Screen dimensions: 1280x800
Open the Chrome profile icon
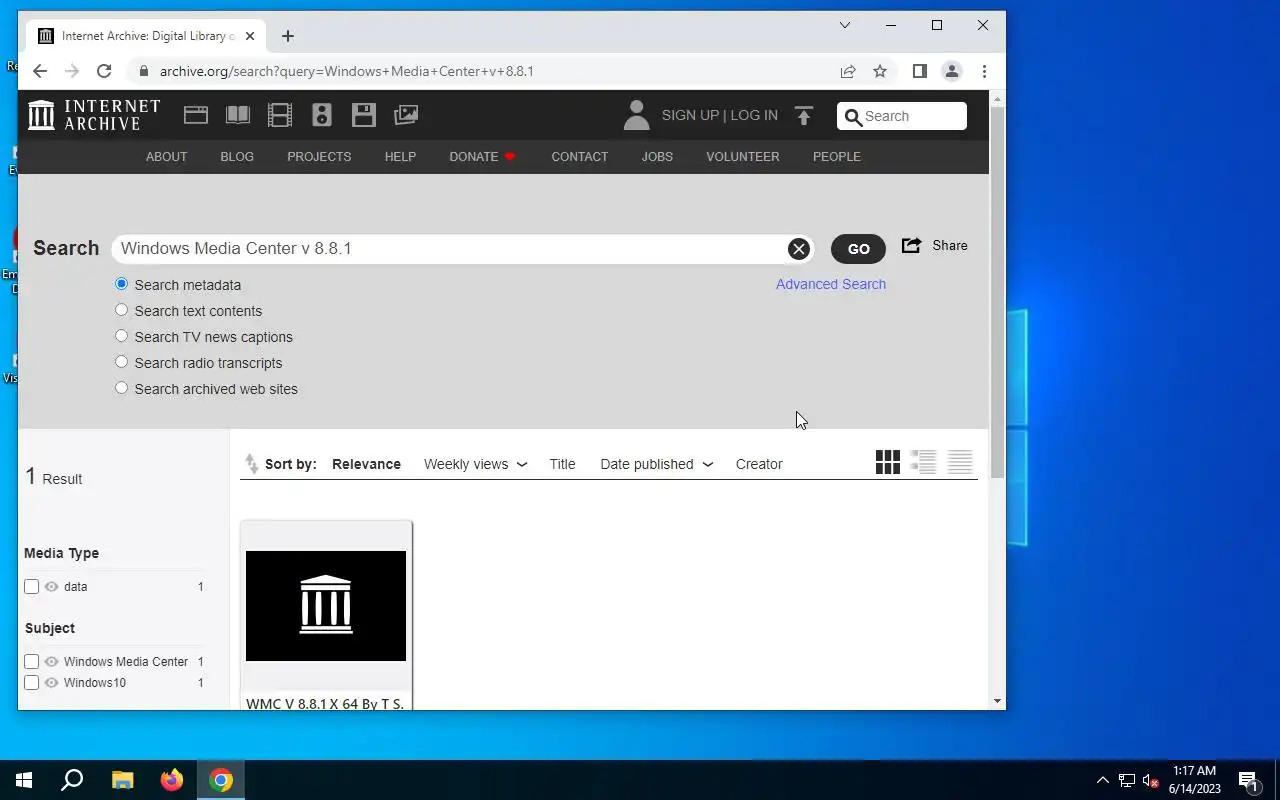coord(952,71)
